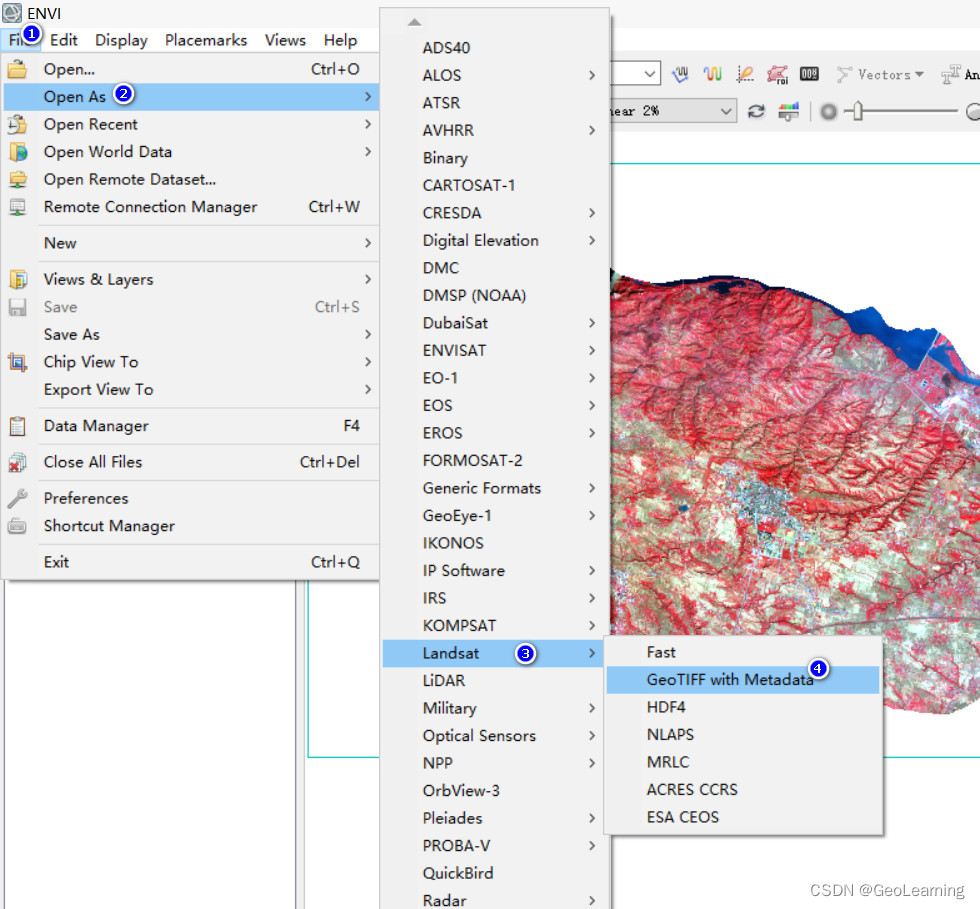Click the Chip View To icon

tap(18, 361)
